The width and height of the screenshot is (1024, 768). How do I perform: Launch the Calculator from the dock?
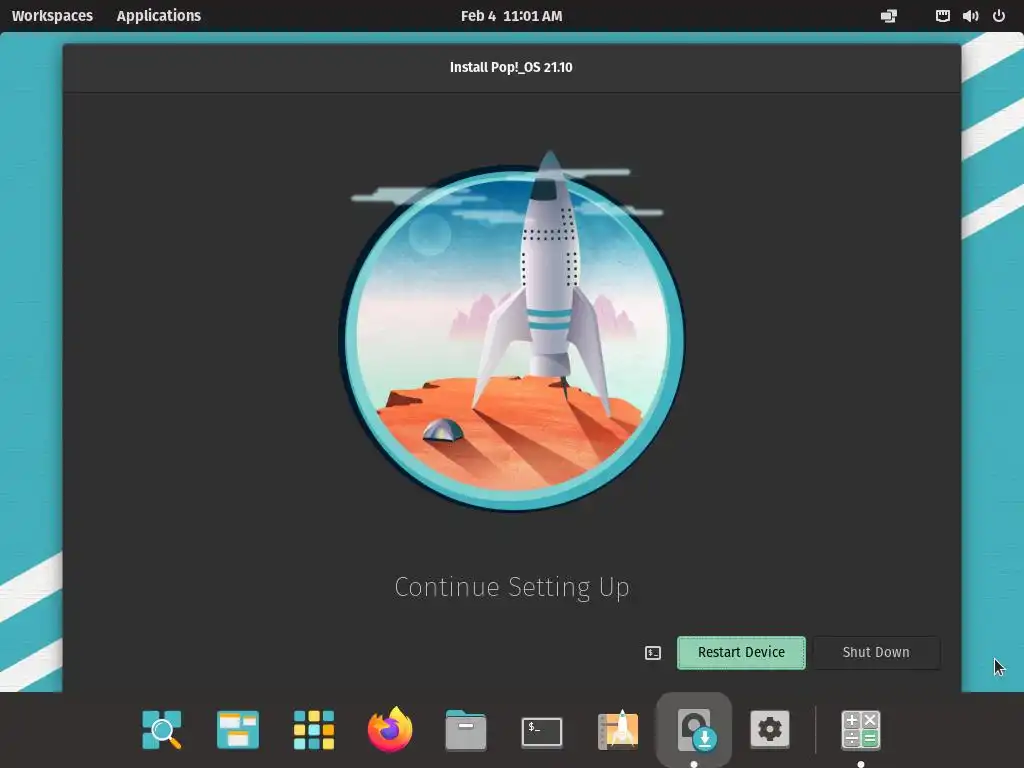coord(861,729)
